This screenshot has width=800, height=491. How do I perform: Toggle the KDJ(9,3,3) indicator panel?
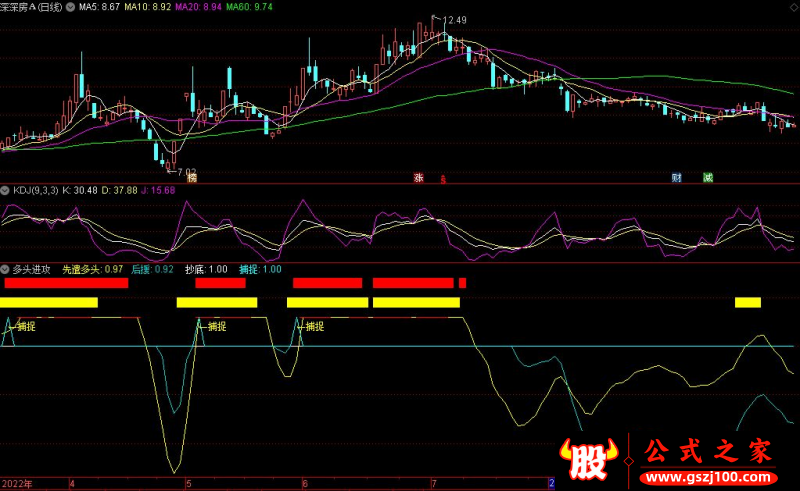[x=5, y=190]
